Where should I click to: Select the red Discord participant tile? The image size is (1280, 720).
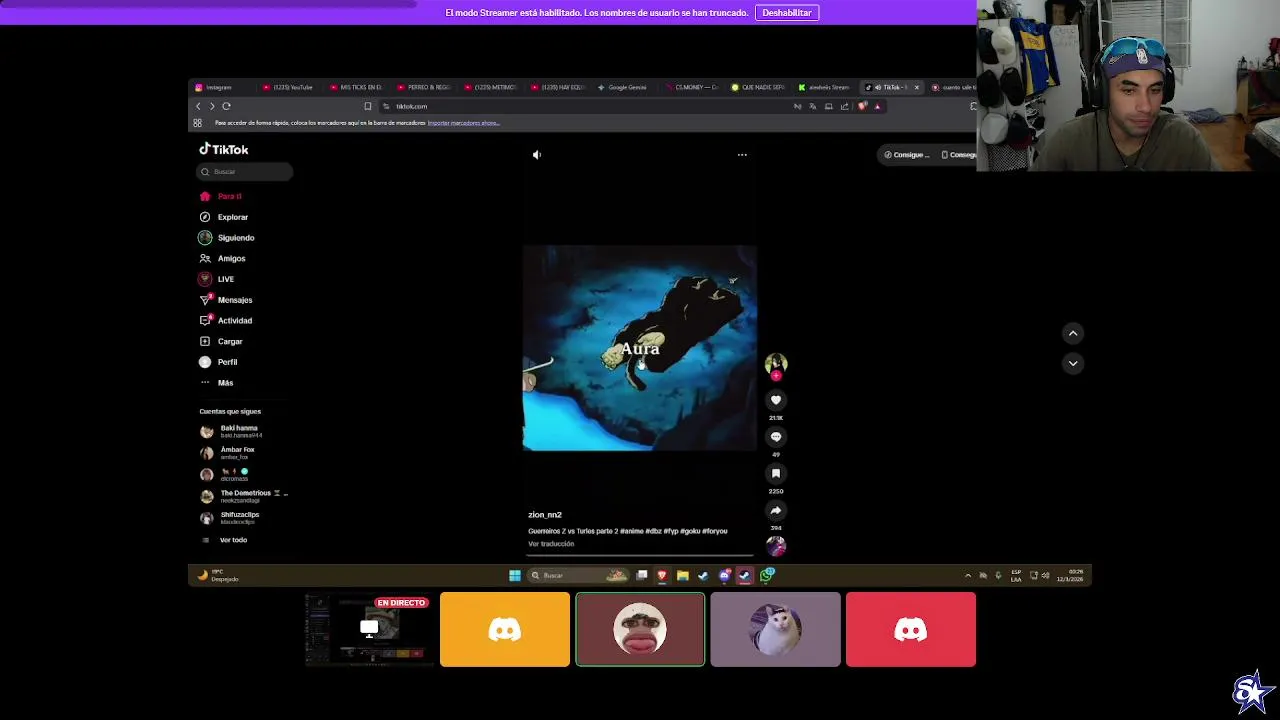click(x=911, y=629)
